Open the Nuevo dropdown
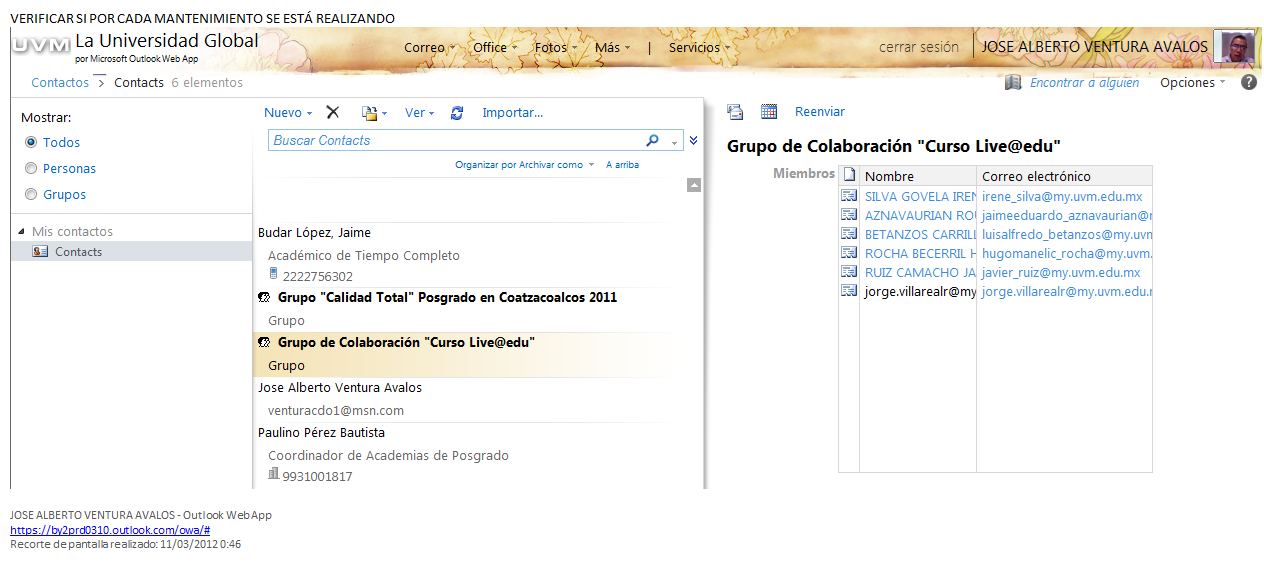The image size is (1264, 578). click(x=288, y=113)
